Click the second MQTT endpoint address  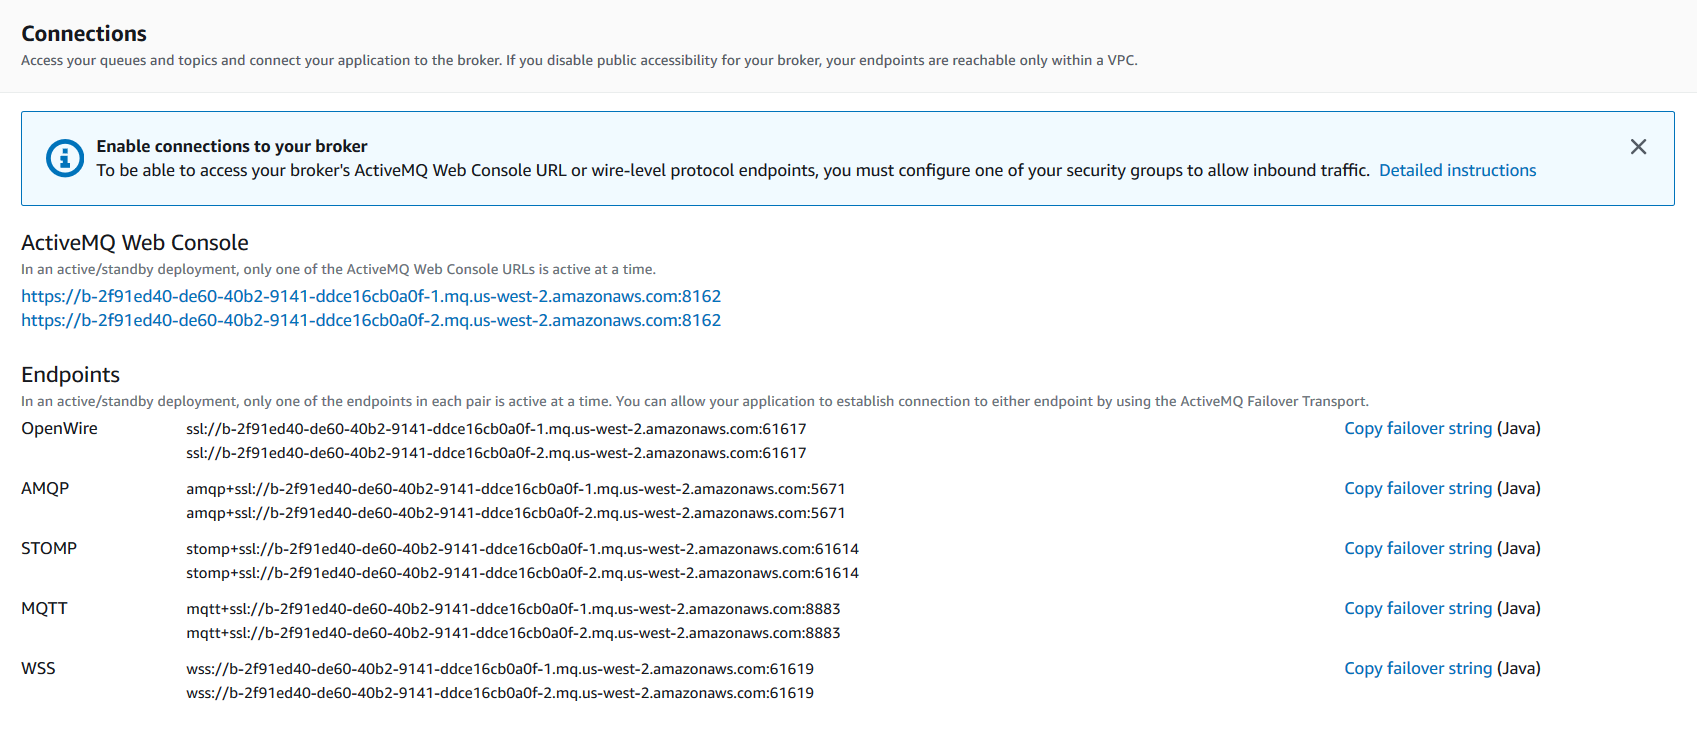pos(513,633)
